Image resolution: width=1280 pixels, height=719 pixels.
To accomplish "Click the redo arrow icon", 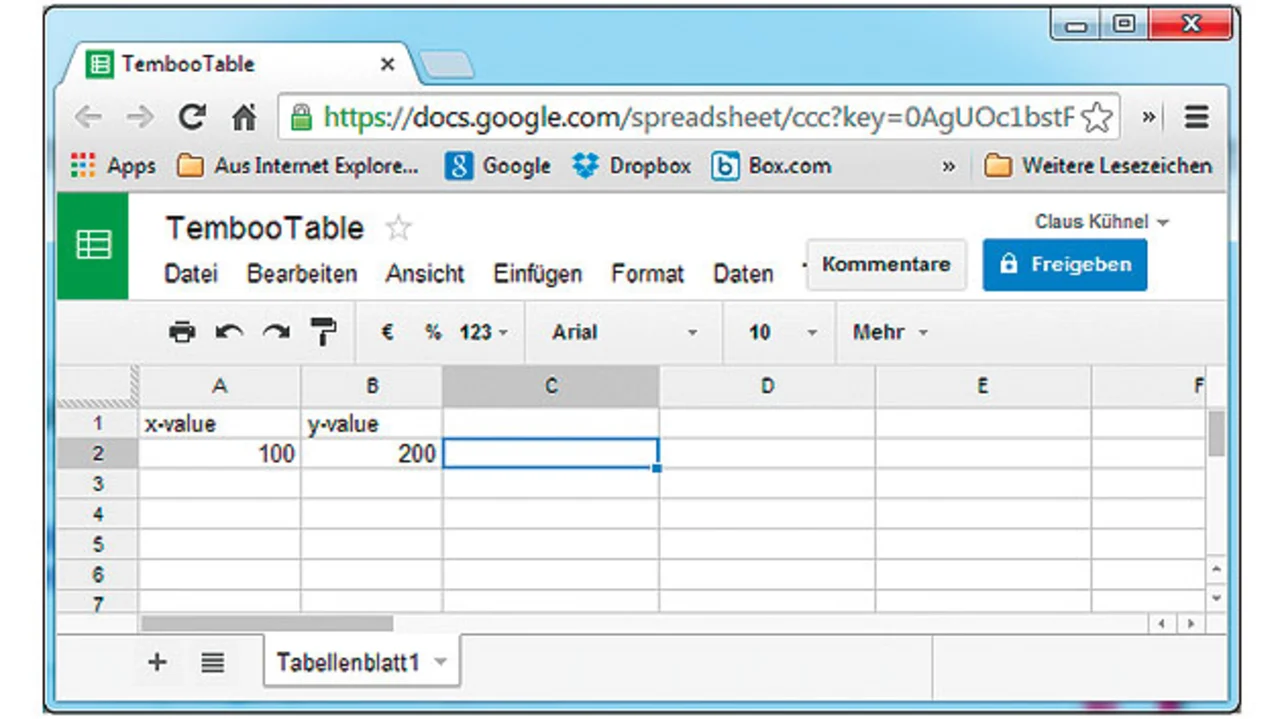I will coord(276,332).
